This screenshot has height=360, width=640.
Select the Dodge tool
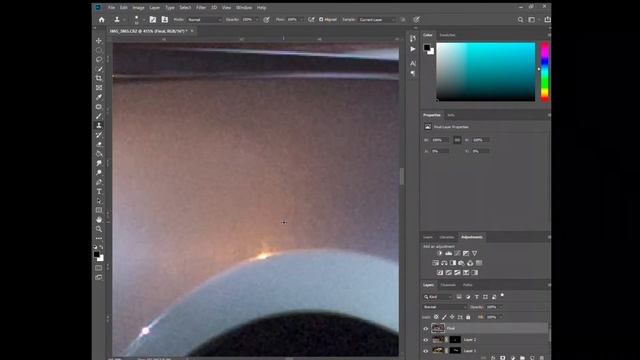tap(99, 172)
